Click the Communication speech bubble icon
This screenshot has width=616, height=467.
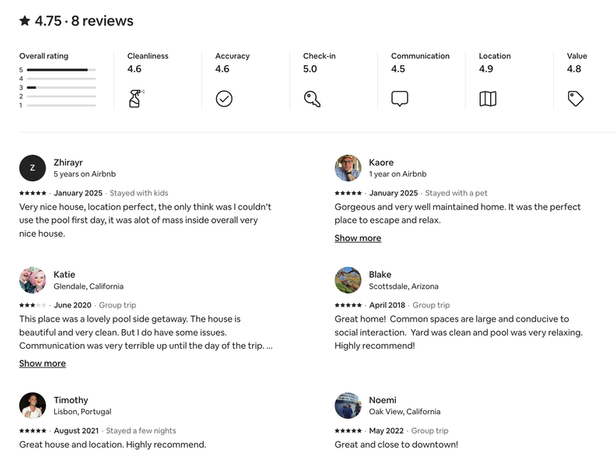[400, 98]
